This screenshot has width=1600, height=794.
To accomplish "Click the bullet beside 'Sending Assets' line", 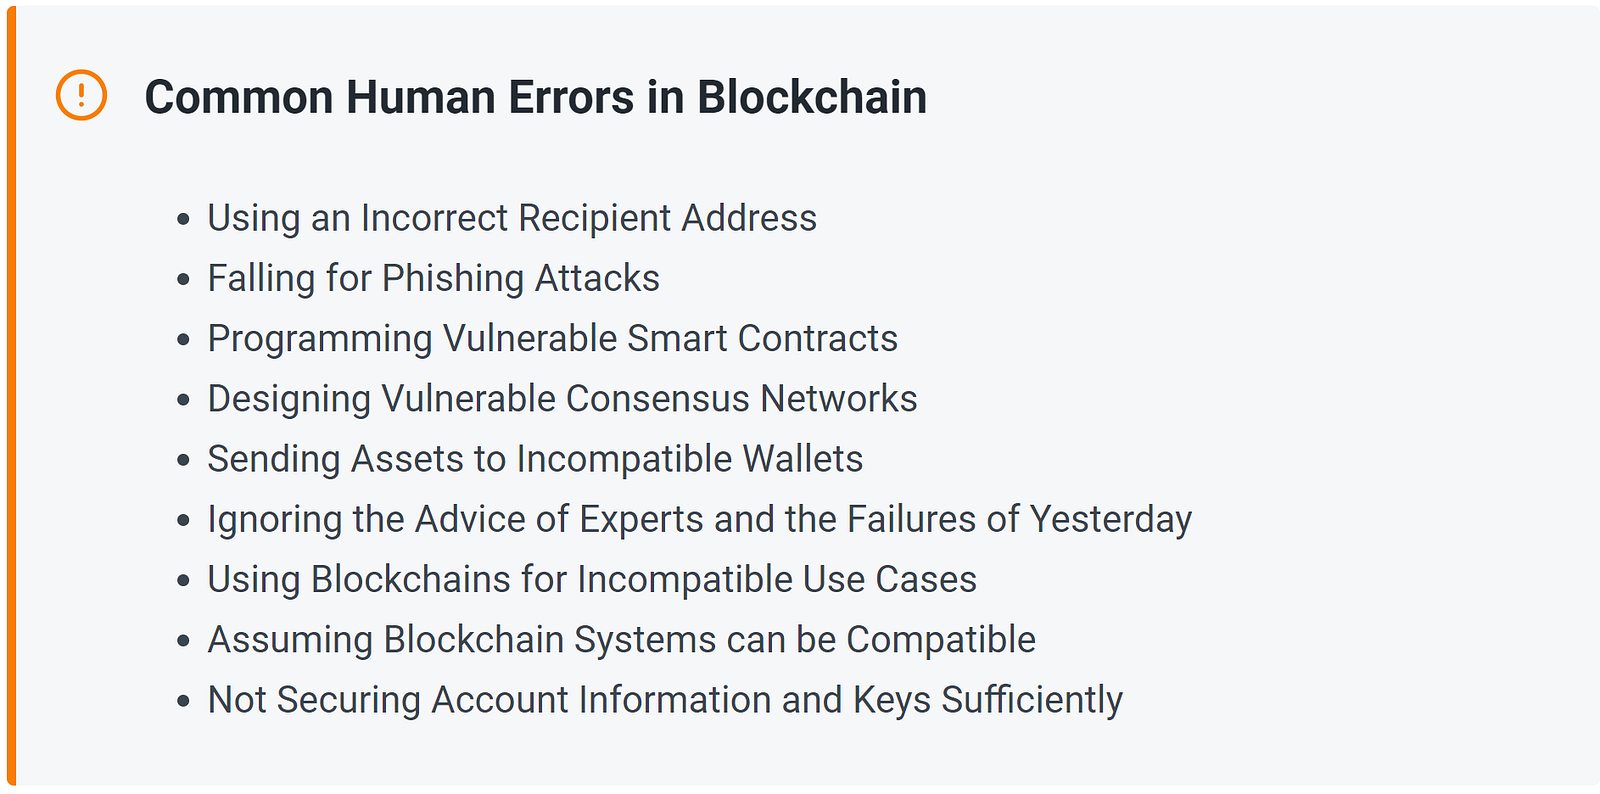I will point(183,460).
